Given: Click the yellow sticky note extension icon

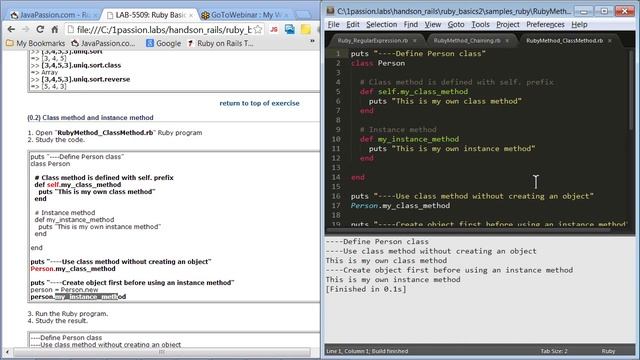Looking at the screenshot, I should [305, 29].
